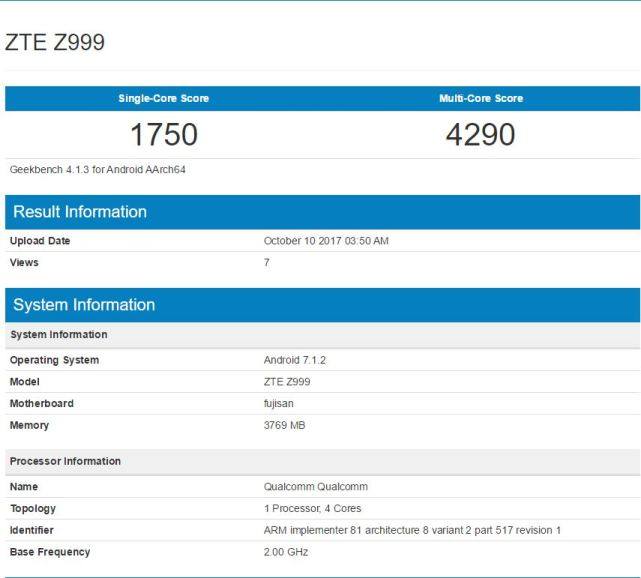Click the Result Information section header

click(323, 212)
